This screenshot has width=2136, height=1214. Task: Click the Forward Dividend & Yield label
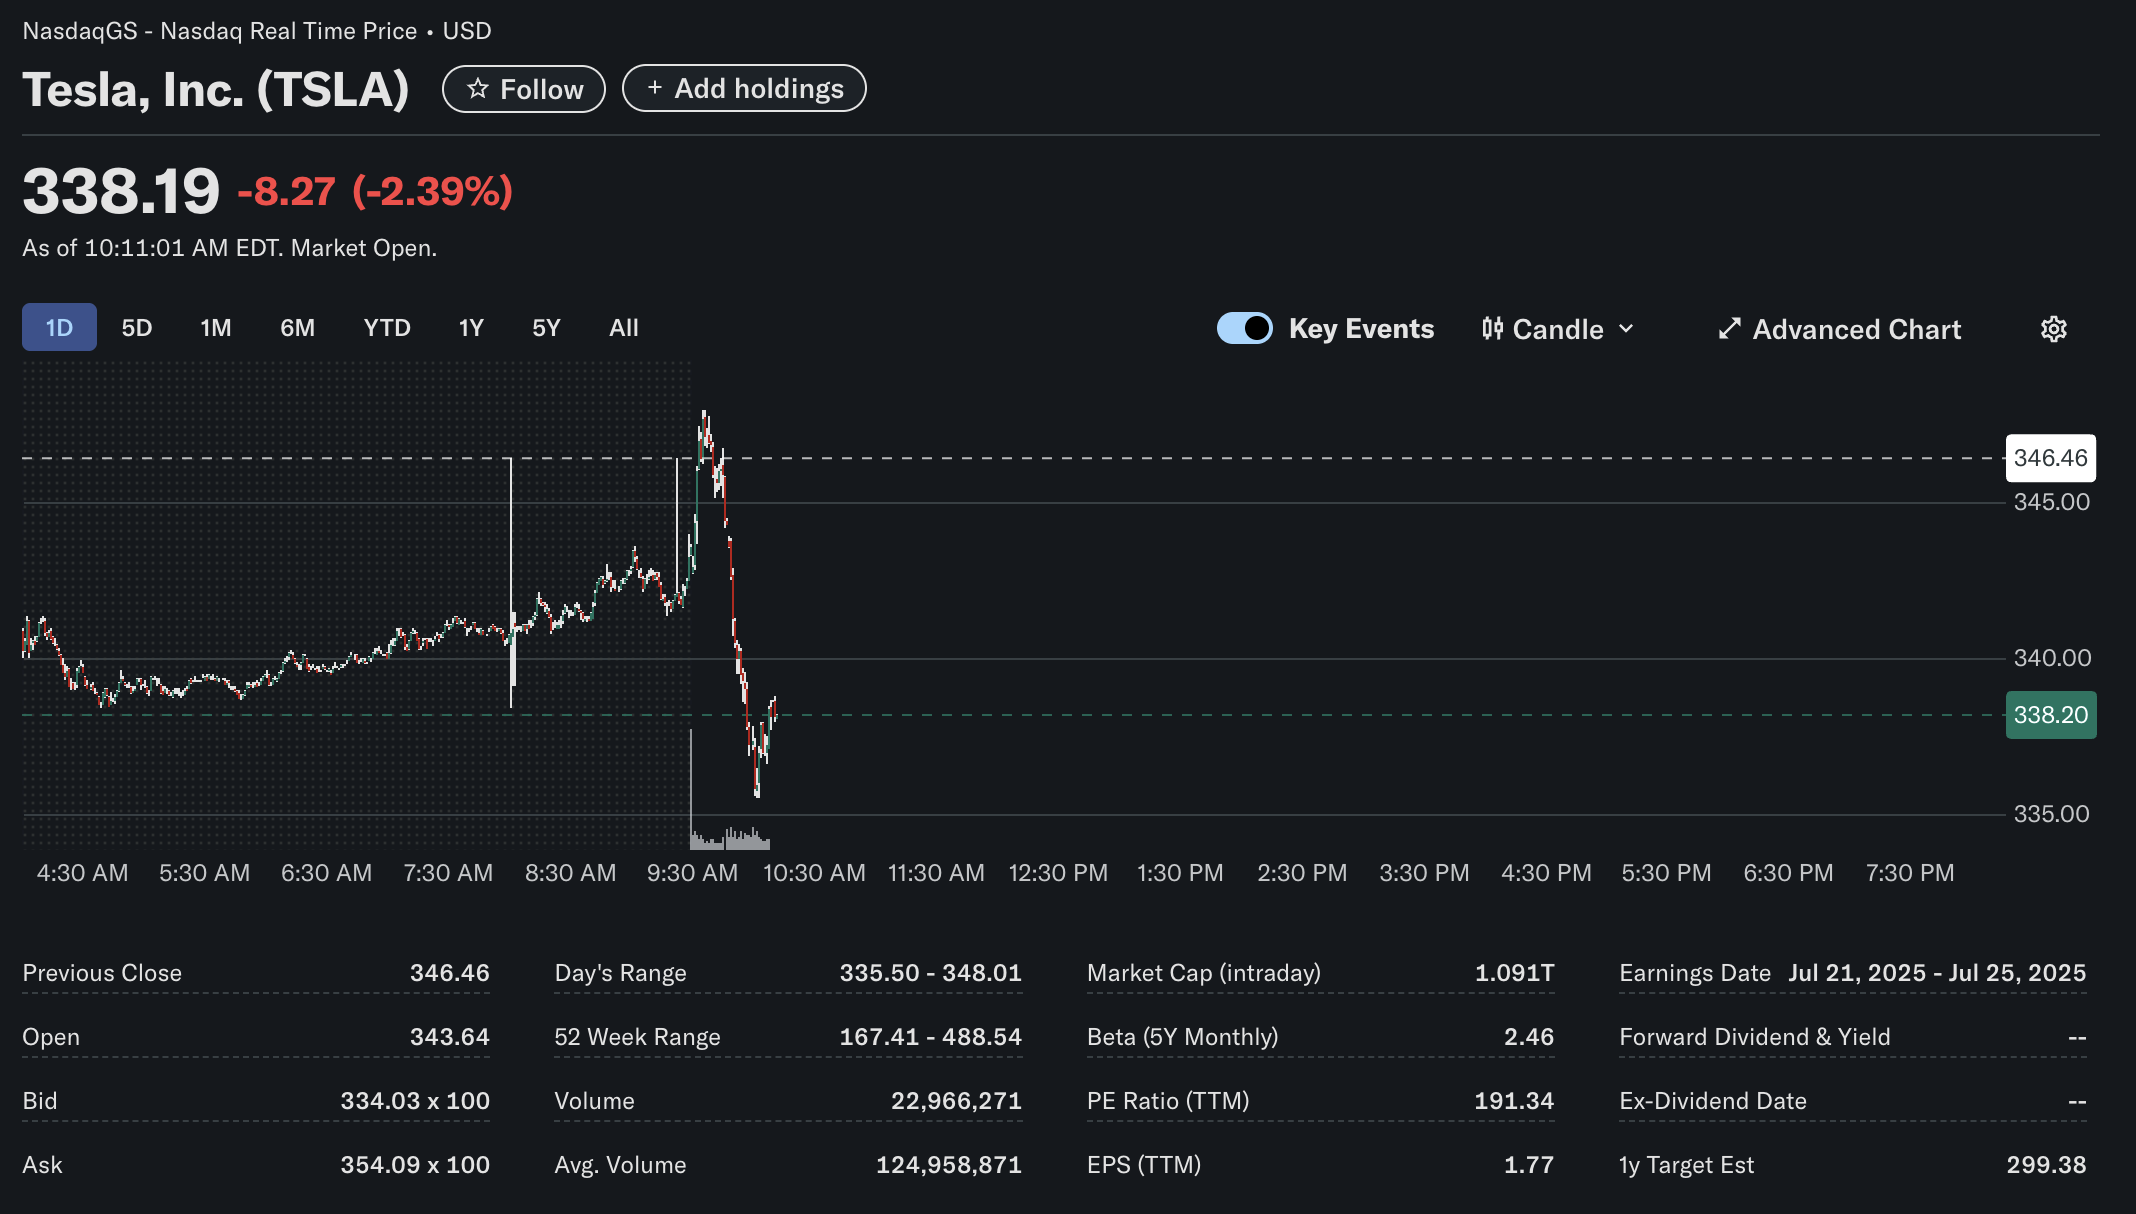(1755, 1037)
